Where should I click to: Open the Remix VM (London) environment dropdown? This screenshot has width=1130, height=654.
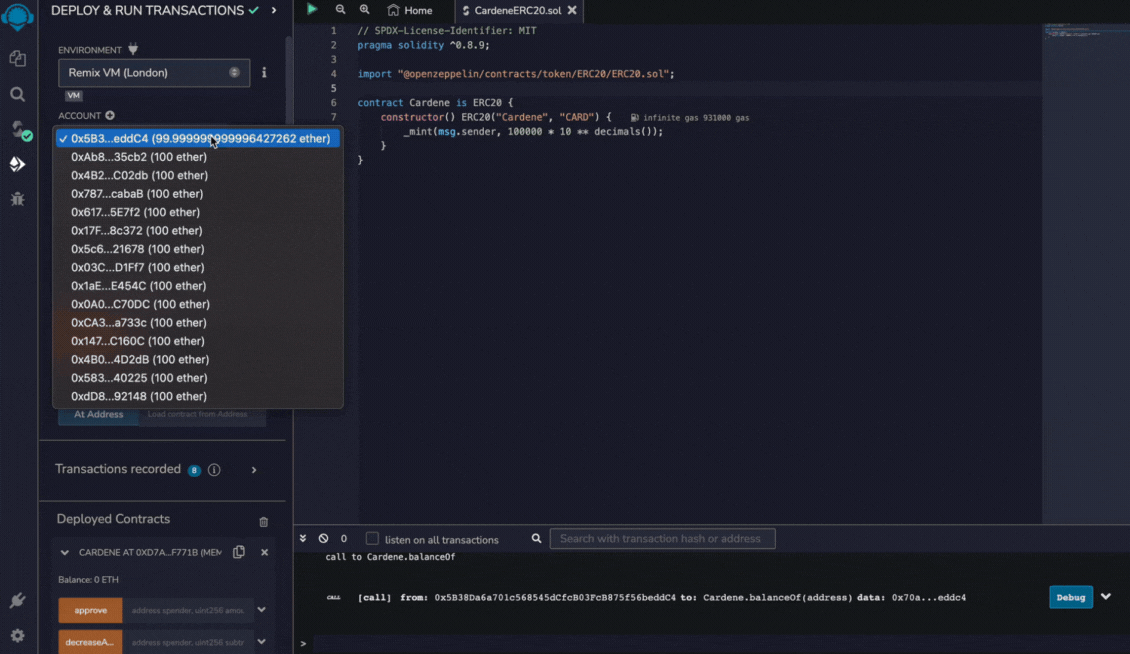[154, 73]
